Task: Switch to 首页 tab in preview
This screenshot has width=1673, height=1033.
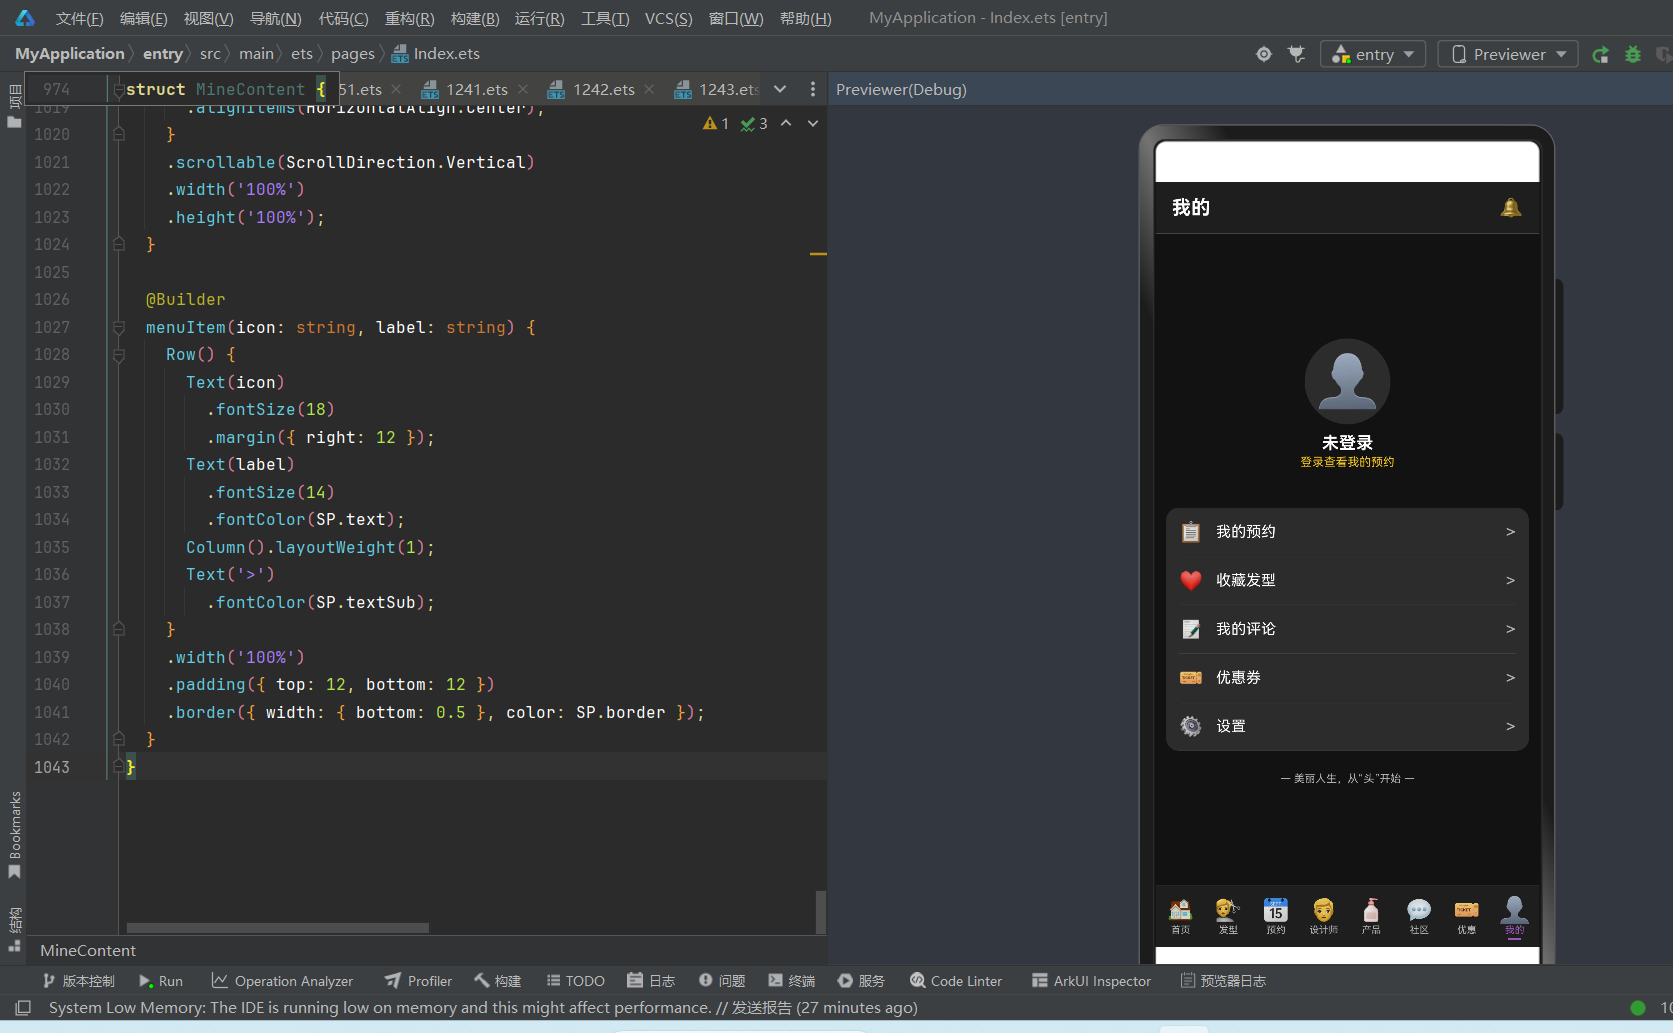Action: (1181, 916)
